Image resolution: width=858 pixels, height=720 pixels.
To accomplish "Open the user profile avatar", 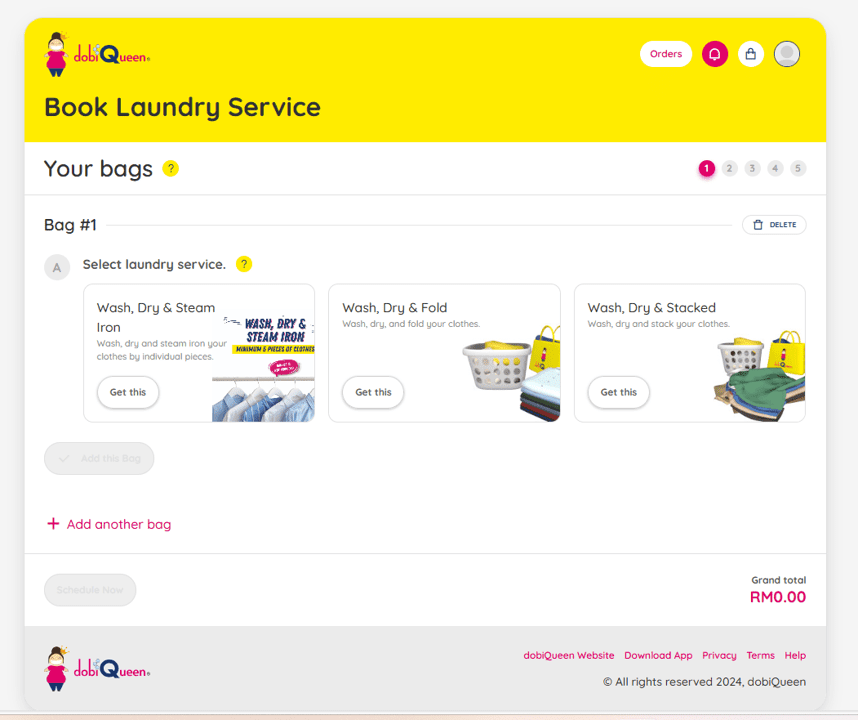I will tap(787, 54).
